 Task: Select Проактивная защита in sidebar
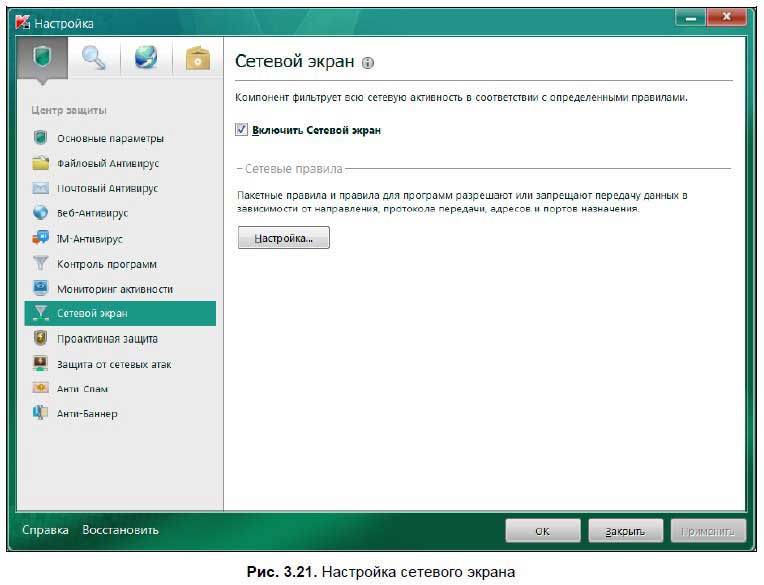(x=120, y=339)
